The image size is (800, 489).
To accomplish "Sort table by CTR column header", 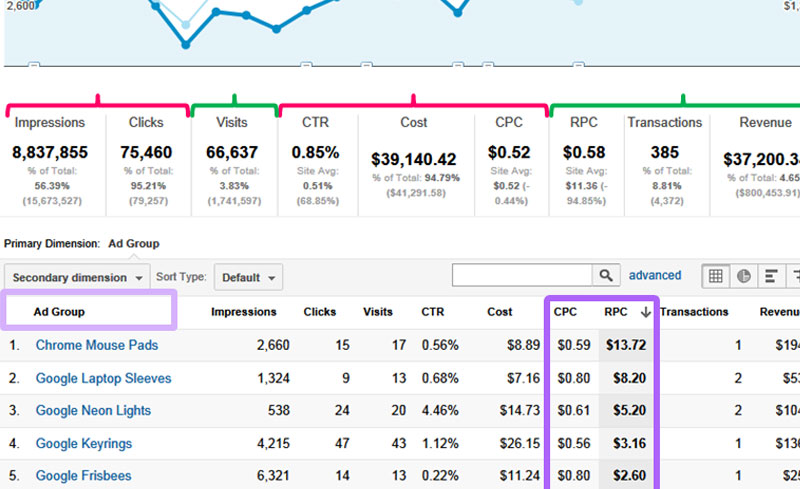I will tap(433, 312).
